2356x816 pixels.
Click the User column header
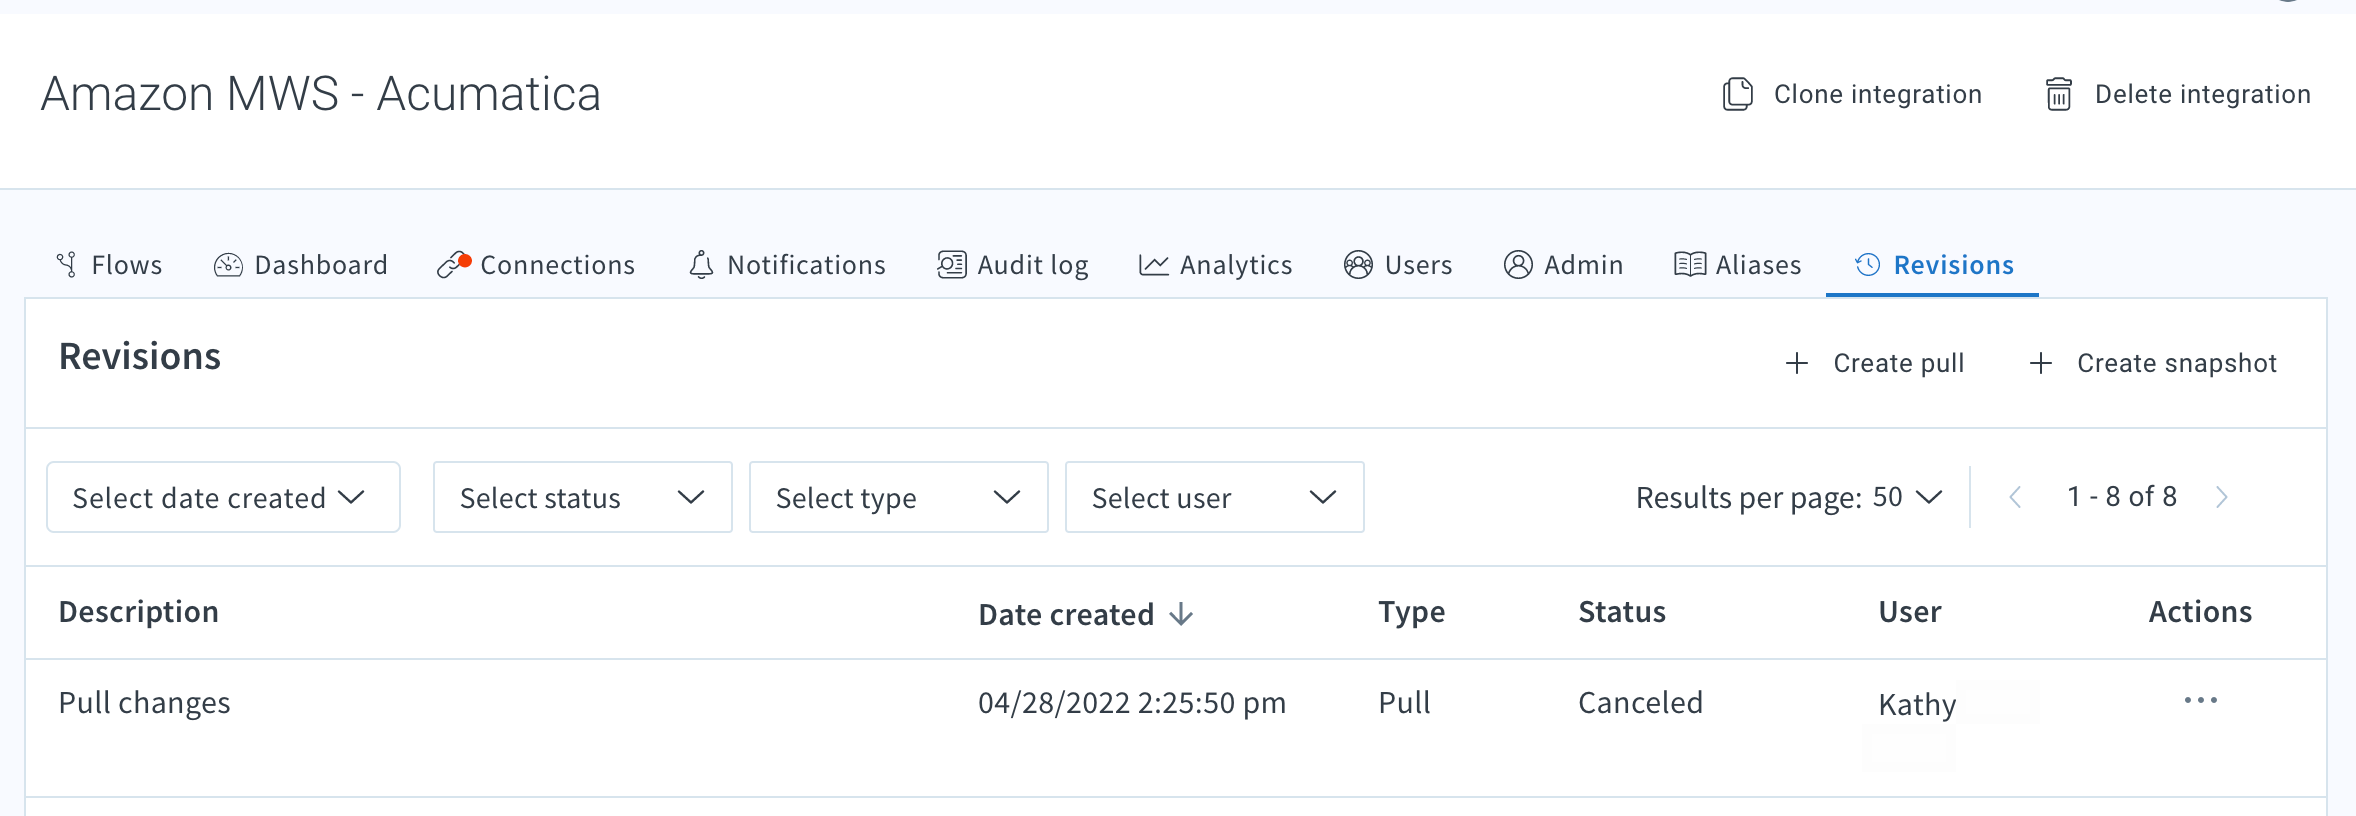1910,612
